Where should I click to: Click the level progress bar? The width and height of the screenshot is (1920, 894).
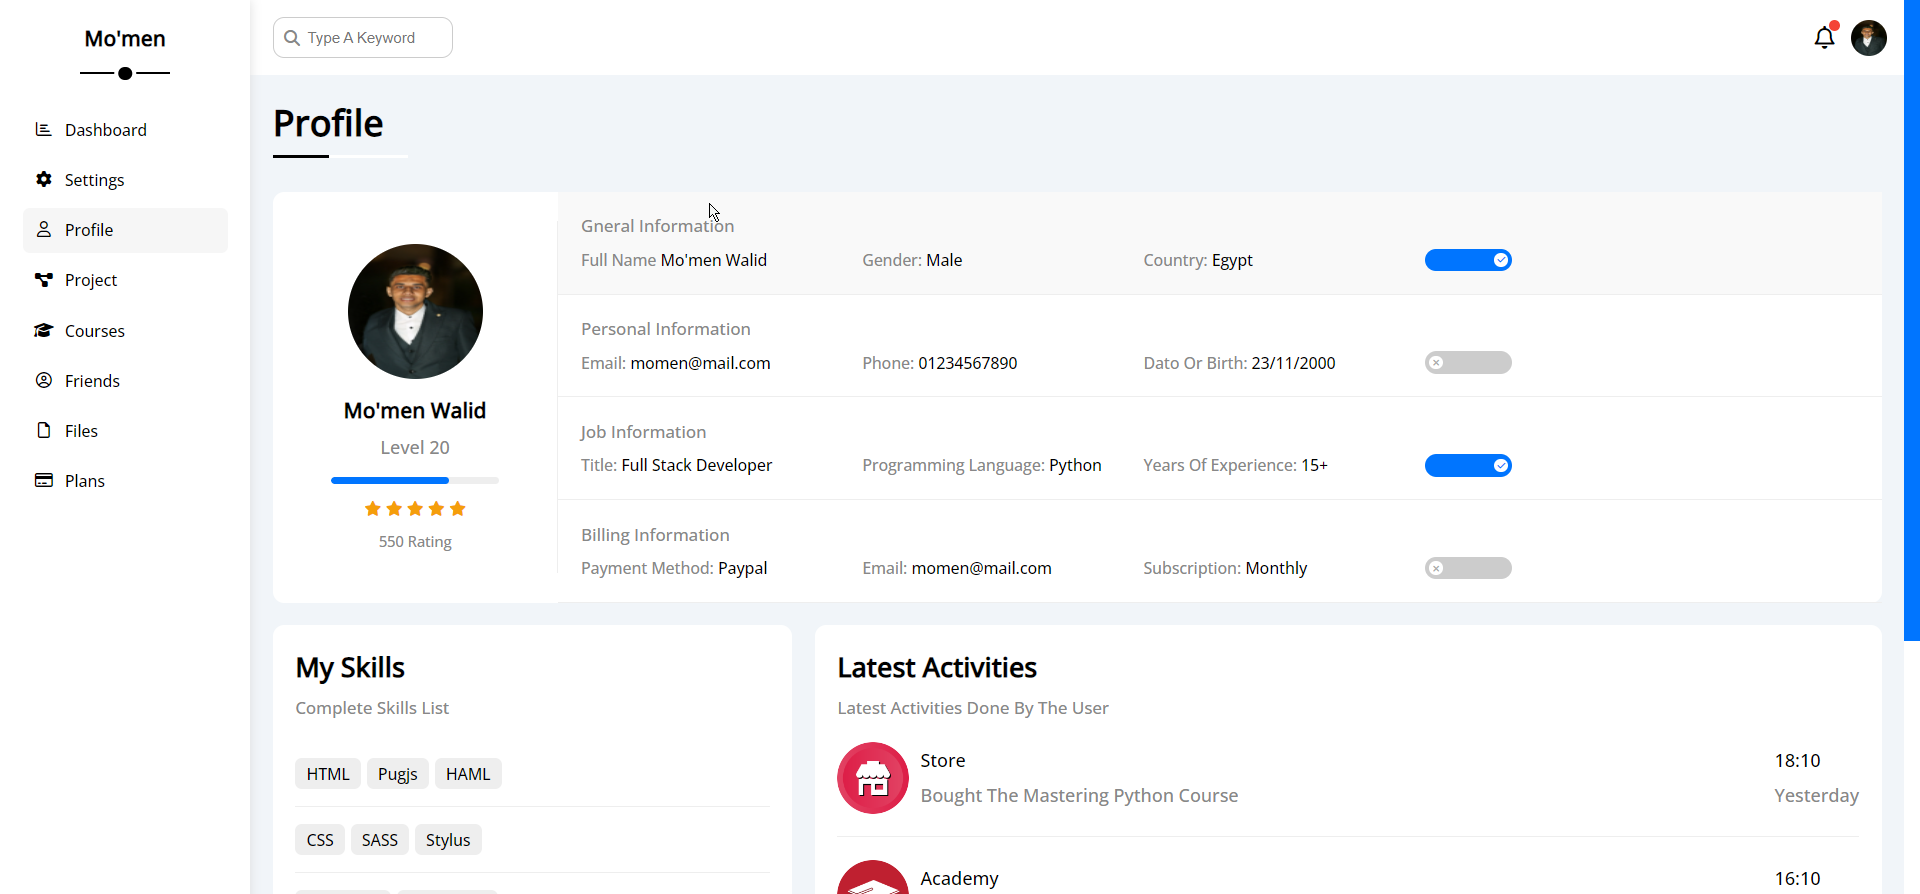[x=414, y=481]
